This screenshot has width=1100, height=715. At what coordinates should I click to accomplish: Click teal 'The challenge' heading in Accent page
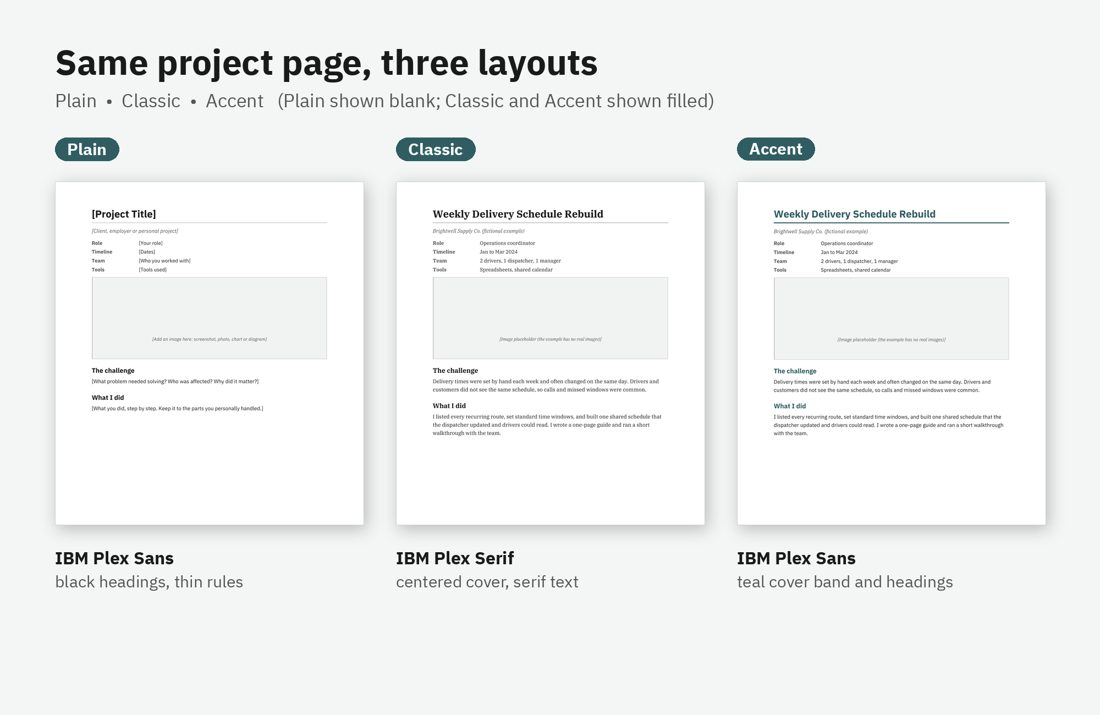click(x=795, y=371)
